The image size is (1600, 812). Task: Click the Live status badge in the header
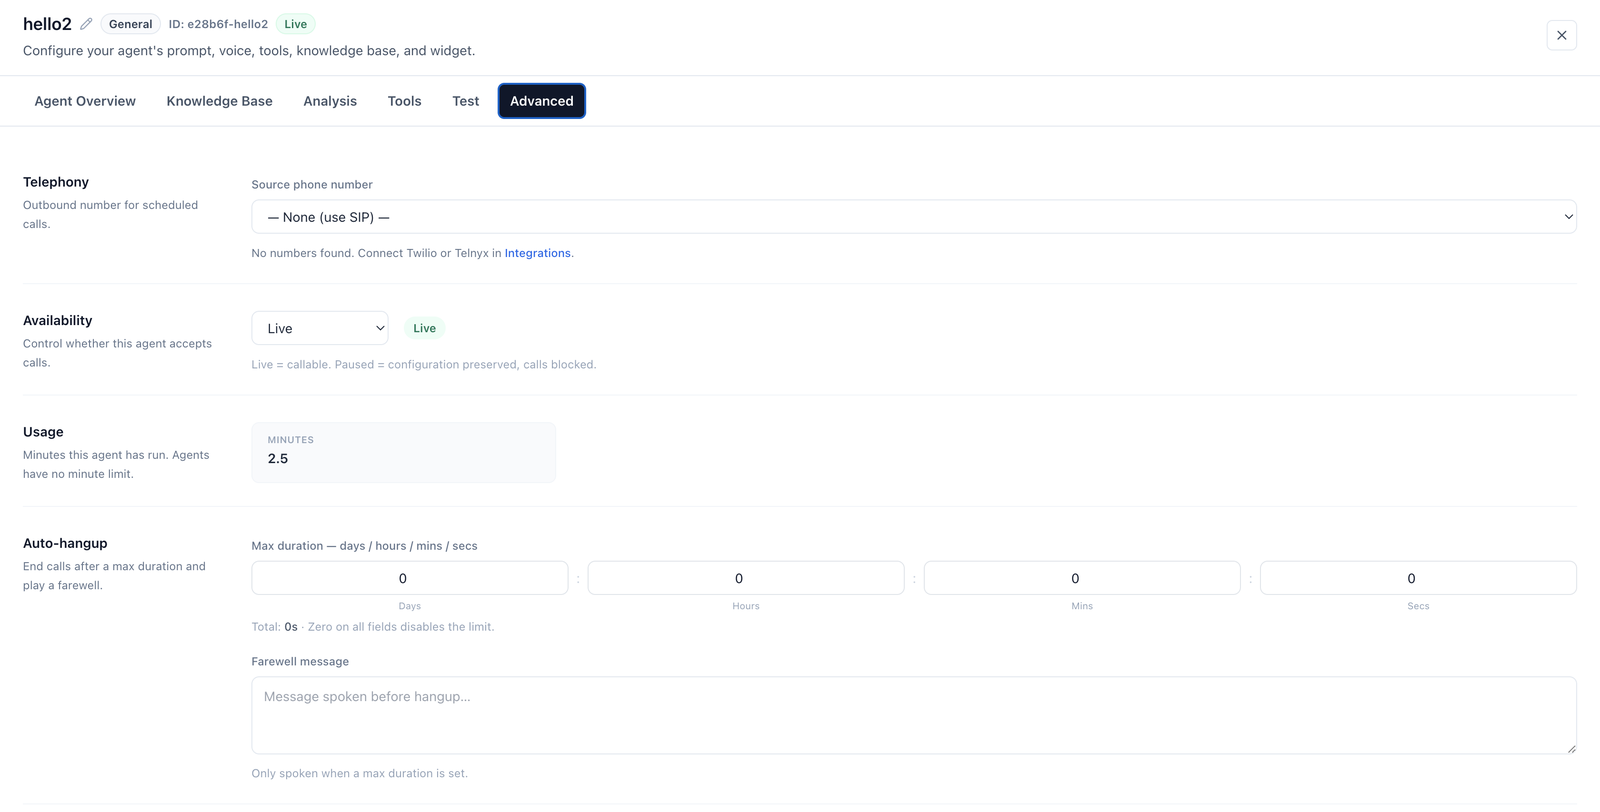tap(296, 24)
